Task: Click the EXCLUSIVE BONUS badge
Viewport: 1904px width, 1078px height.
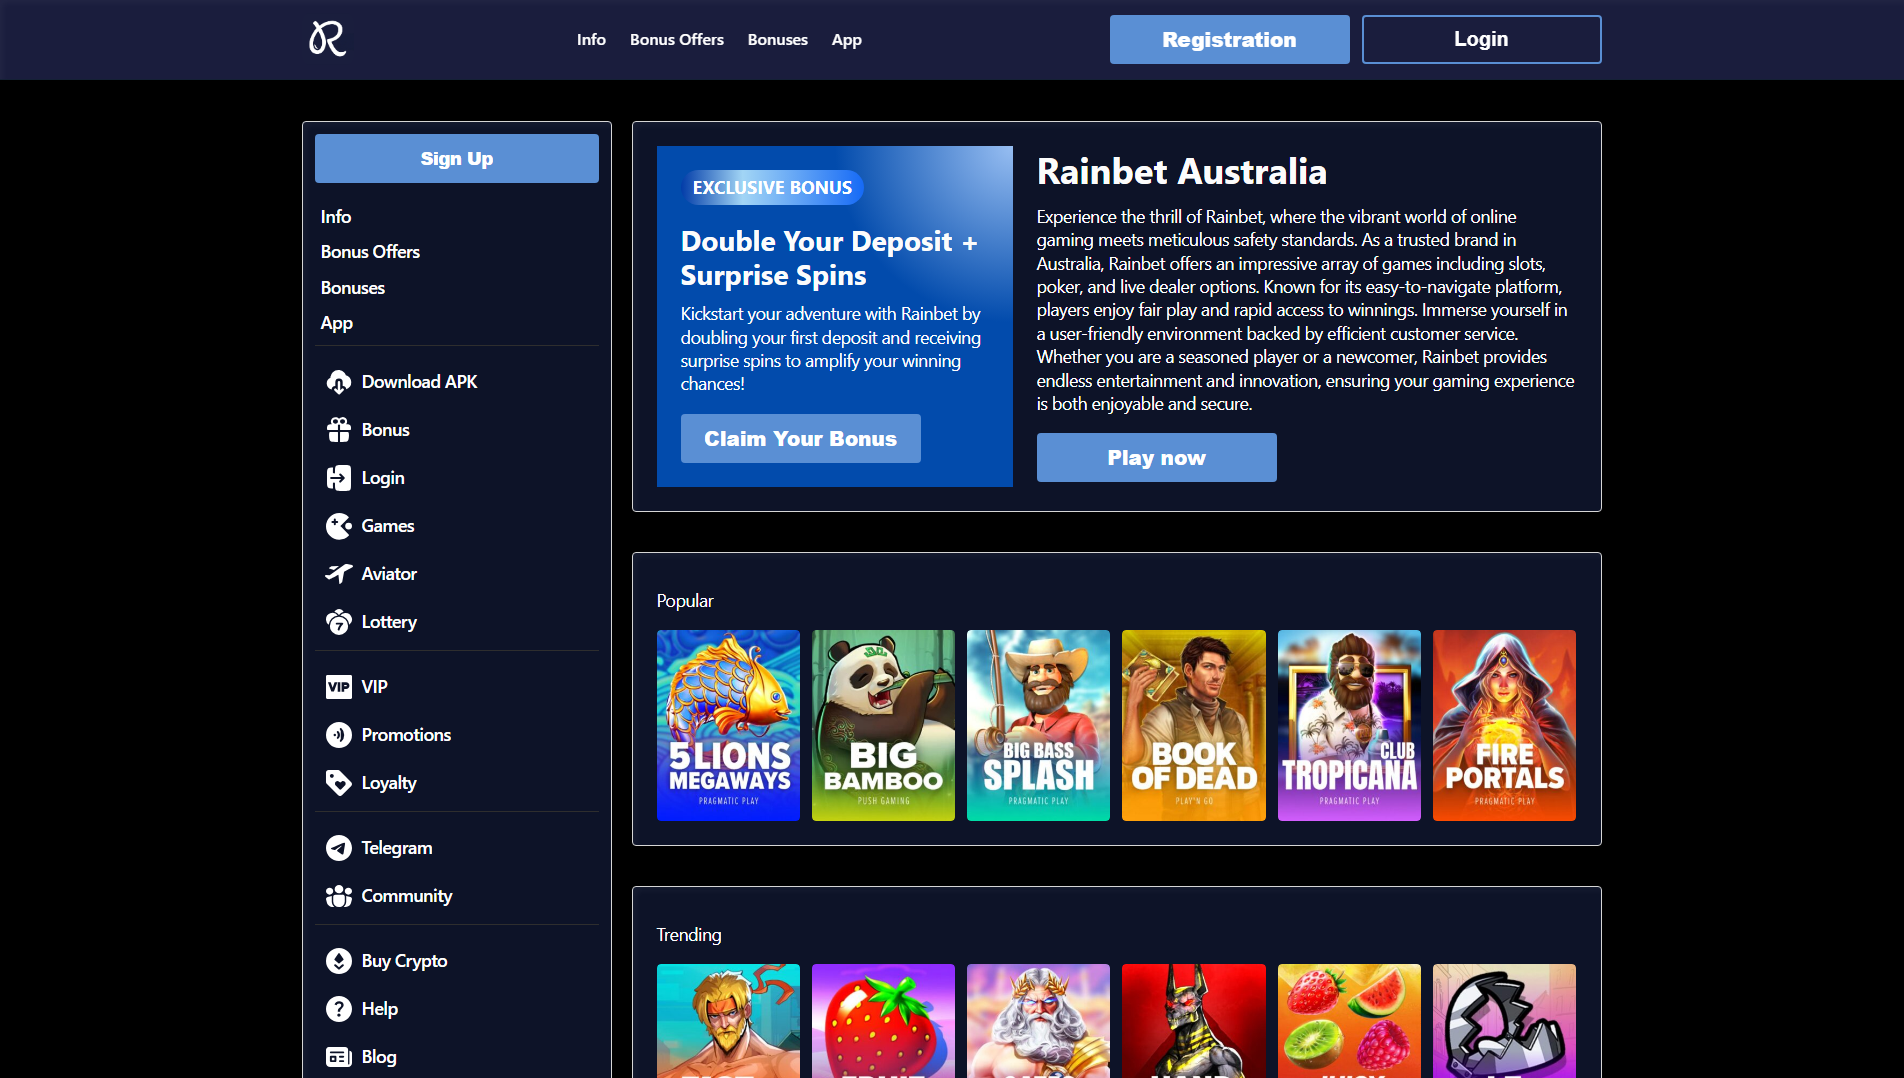Action: 772,188
